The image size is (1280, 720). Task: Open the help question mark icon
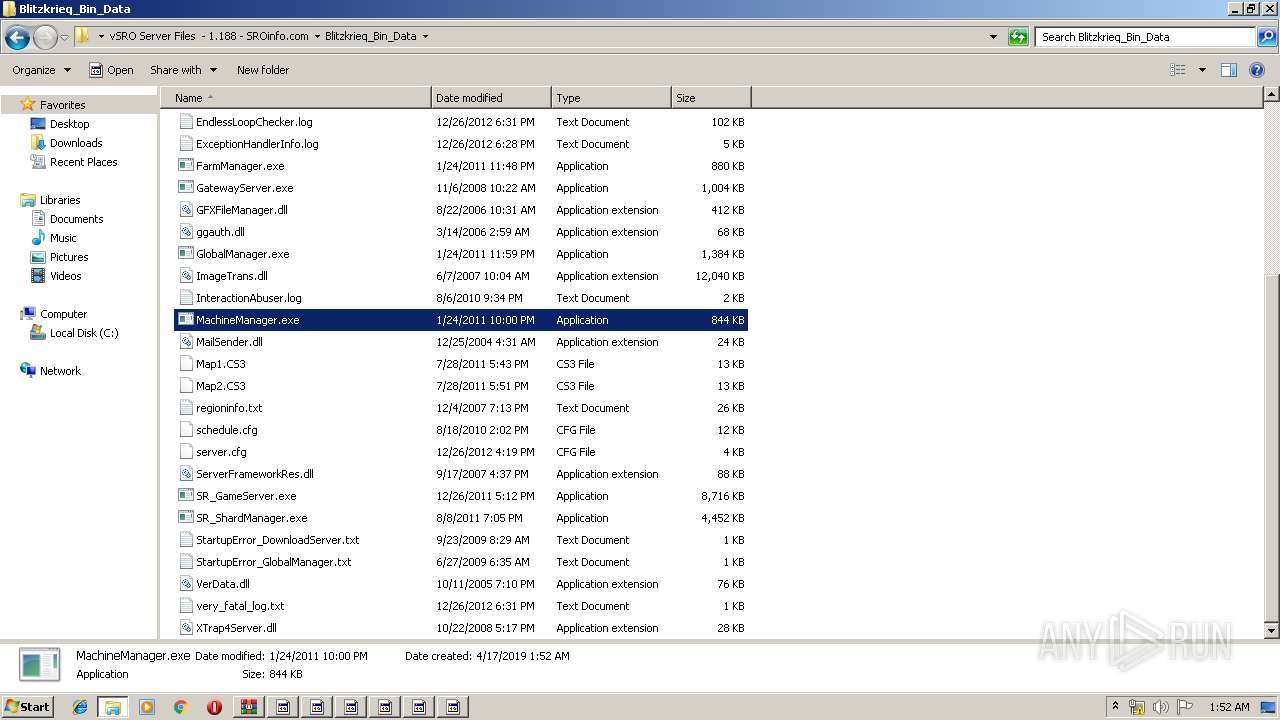1257,70
